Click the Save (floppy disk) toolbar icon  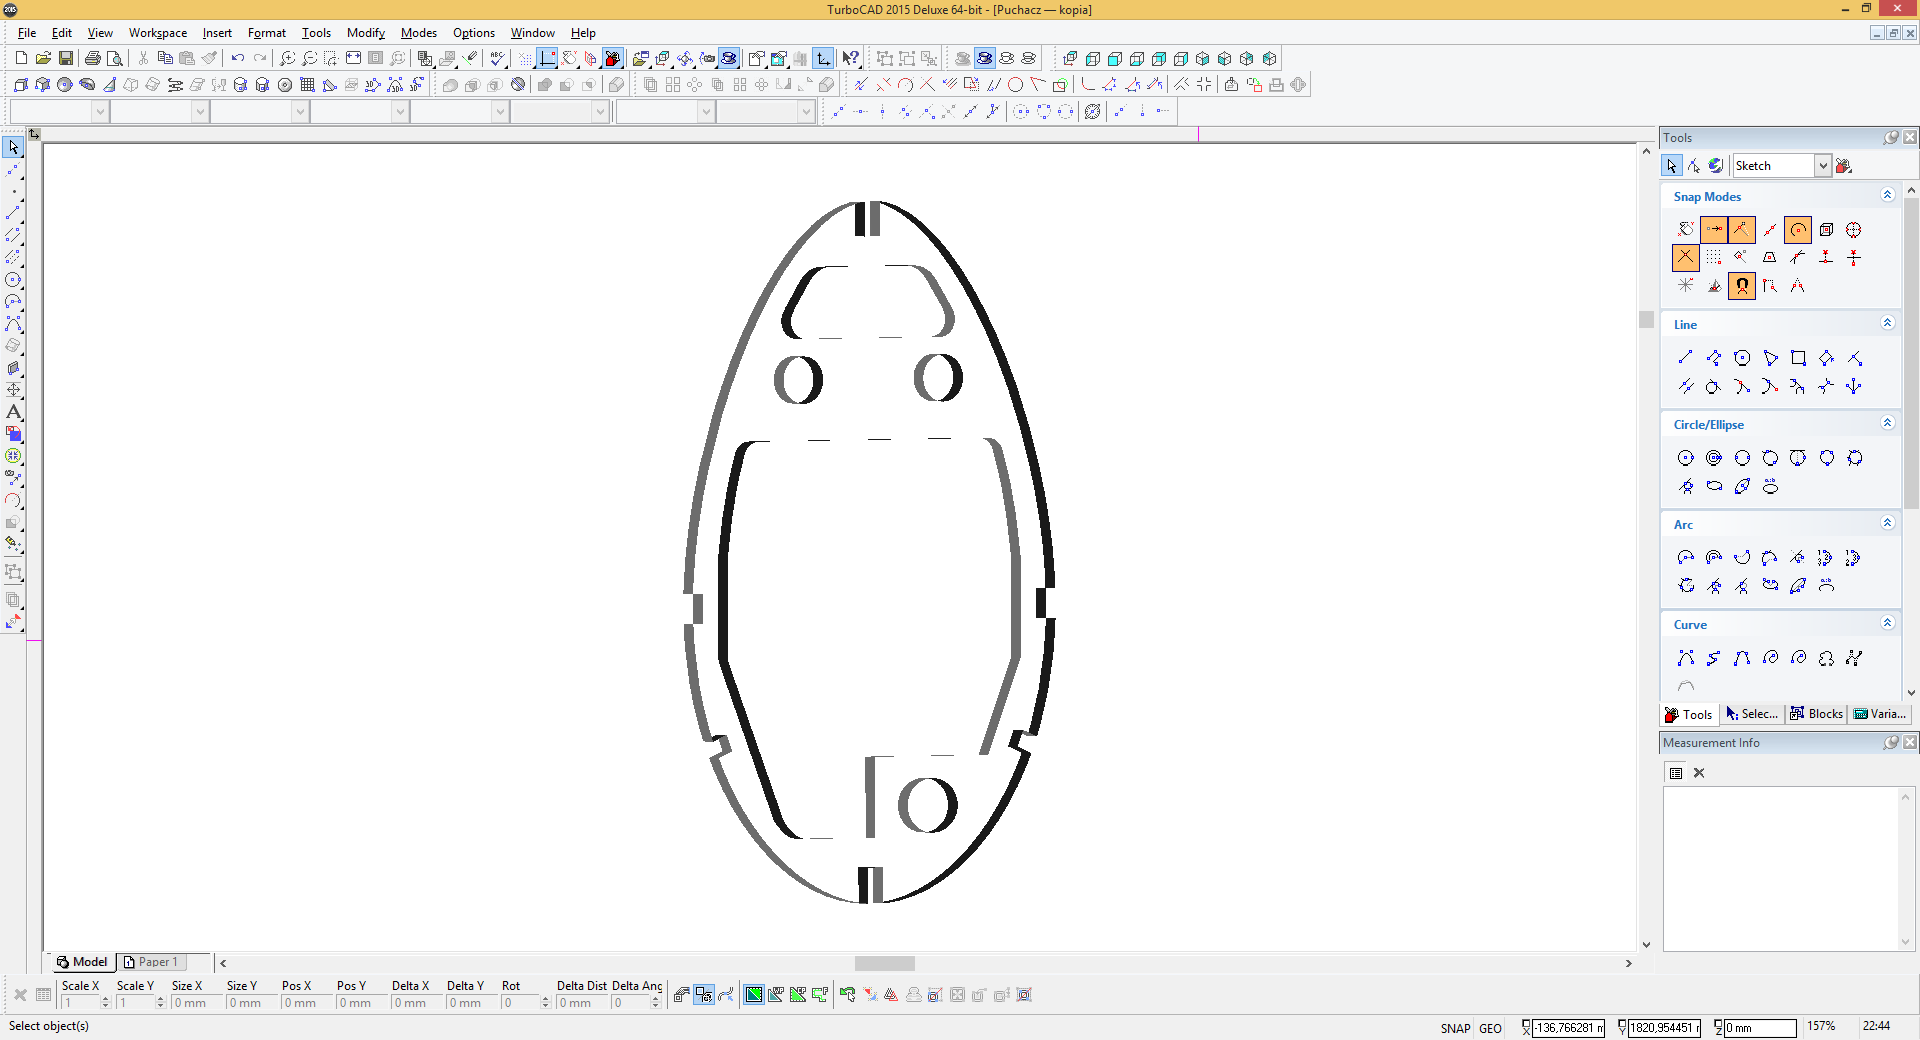coord(66,59)
